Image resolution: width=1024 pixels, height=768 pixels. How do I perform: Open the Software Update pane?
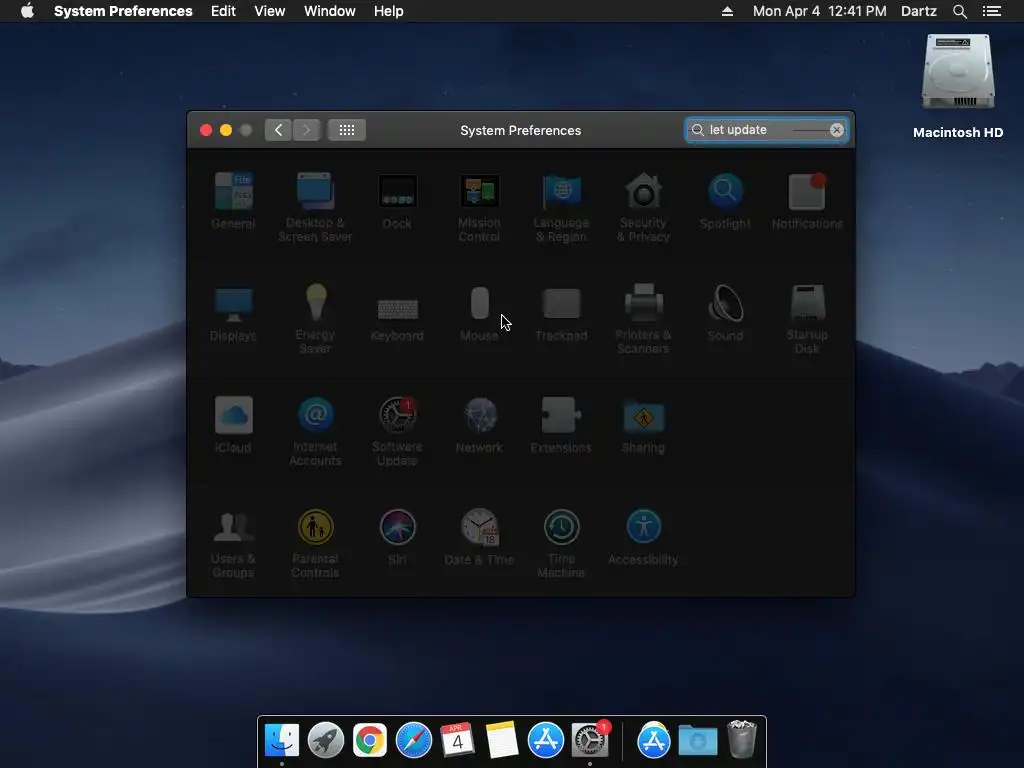(x=397, y=432)
